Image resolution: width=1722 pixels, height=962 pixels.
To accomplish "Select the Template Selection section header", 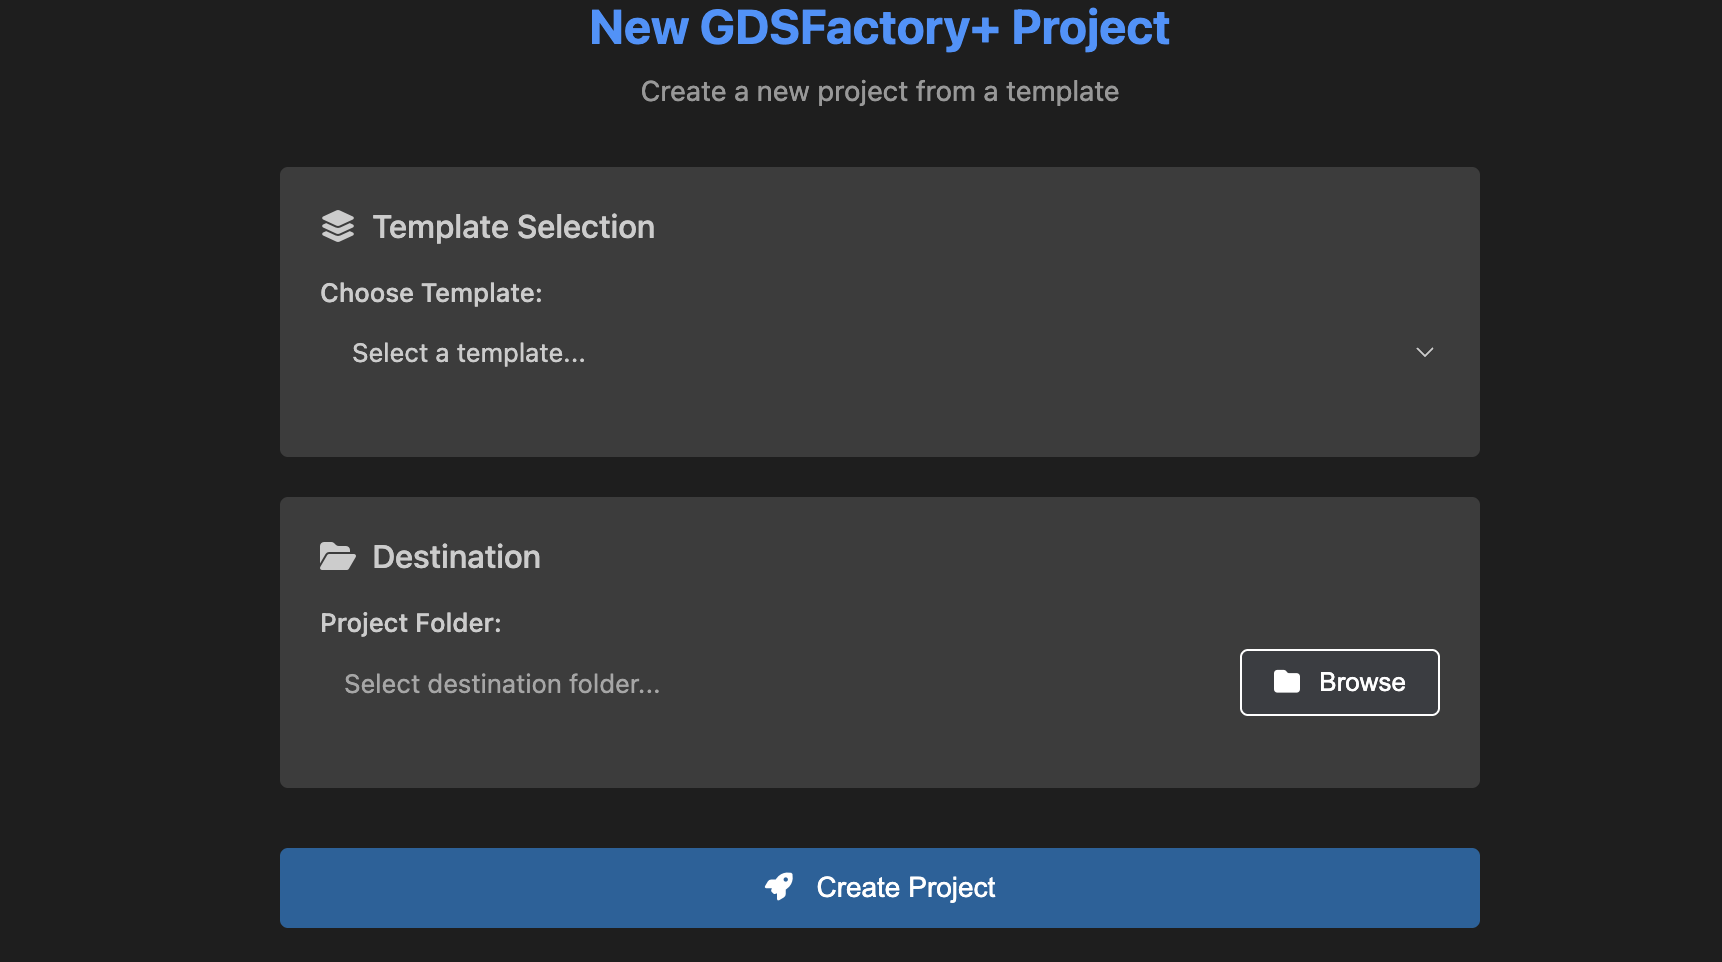I will coord(513,226).
